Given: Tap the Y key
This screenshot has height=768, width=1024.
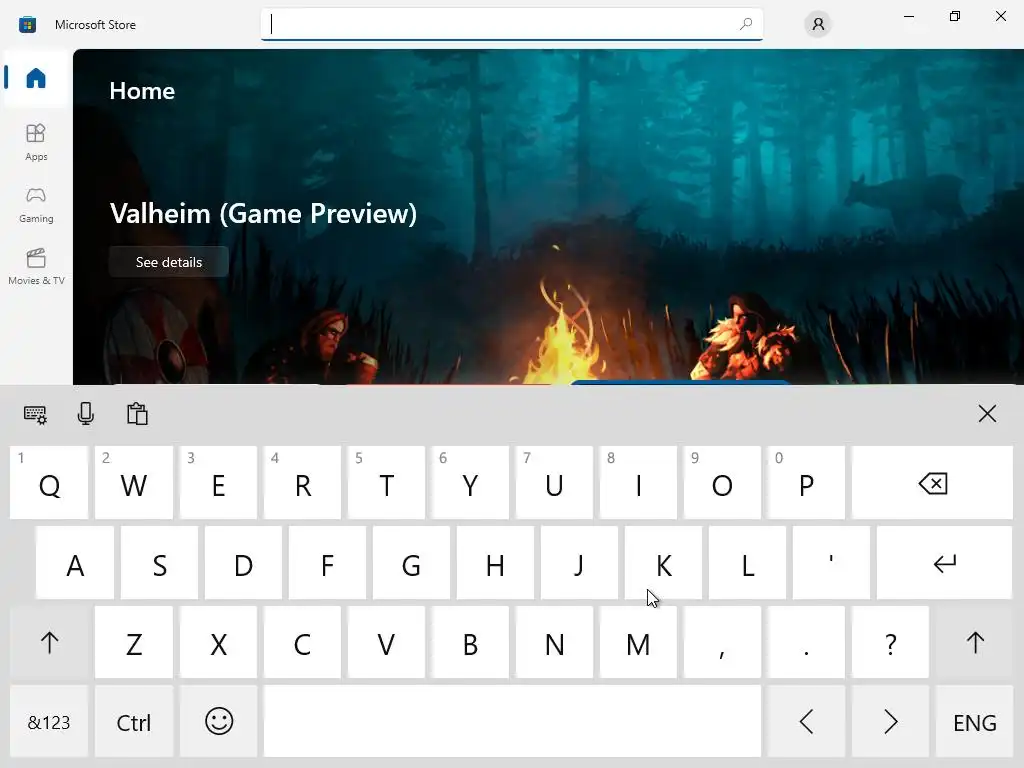Looking at the screenshot, I should (470, 483).
